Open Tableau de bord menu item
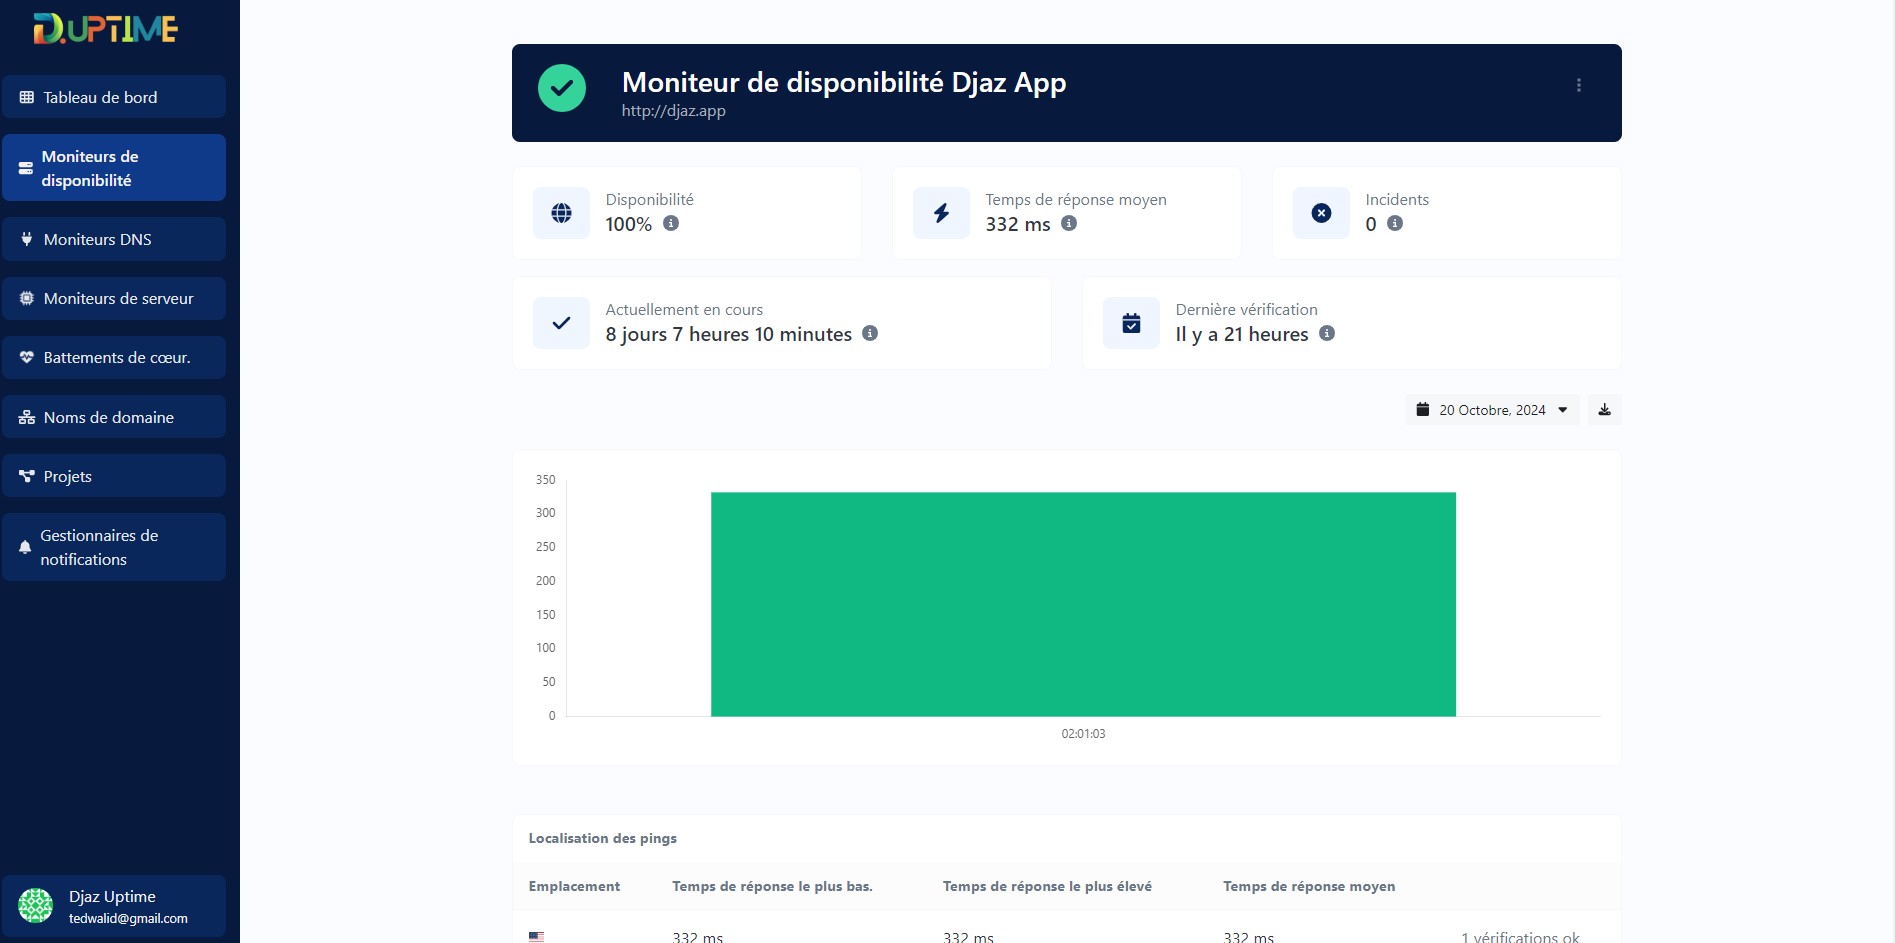Image resolution: width=1895 pixels, height=943 pixels. 114,97
